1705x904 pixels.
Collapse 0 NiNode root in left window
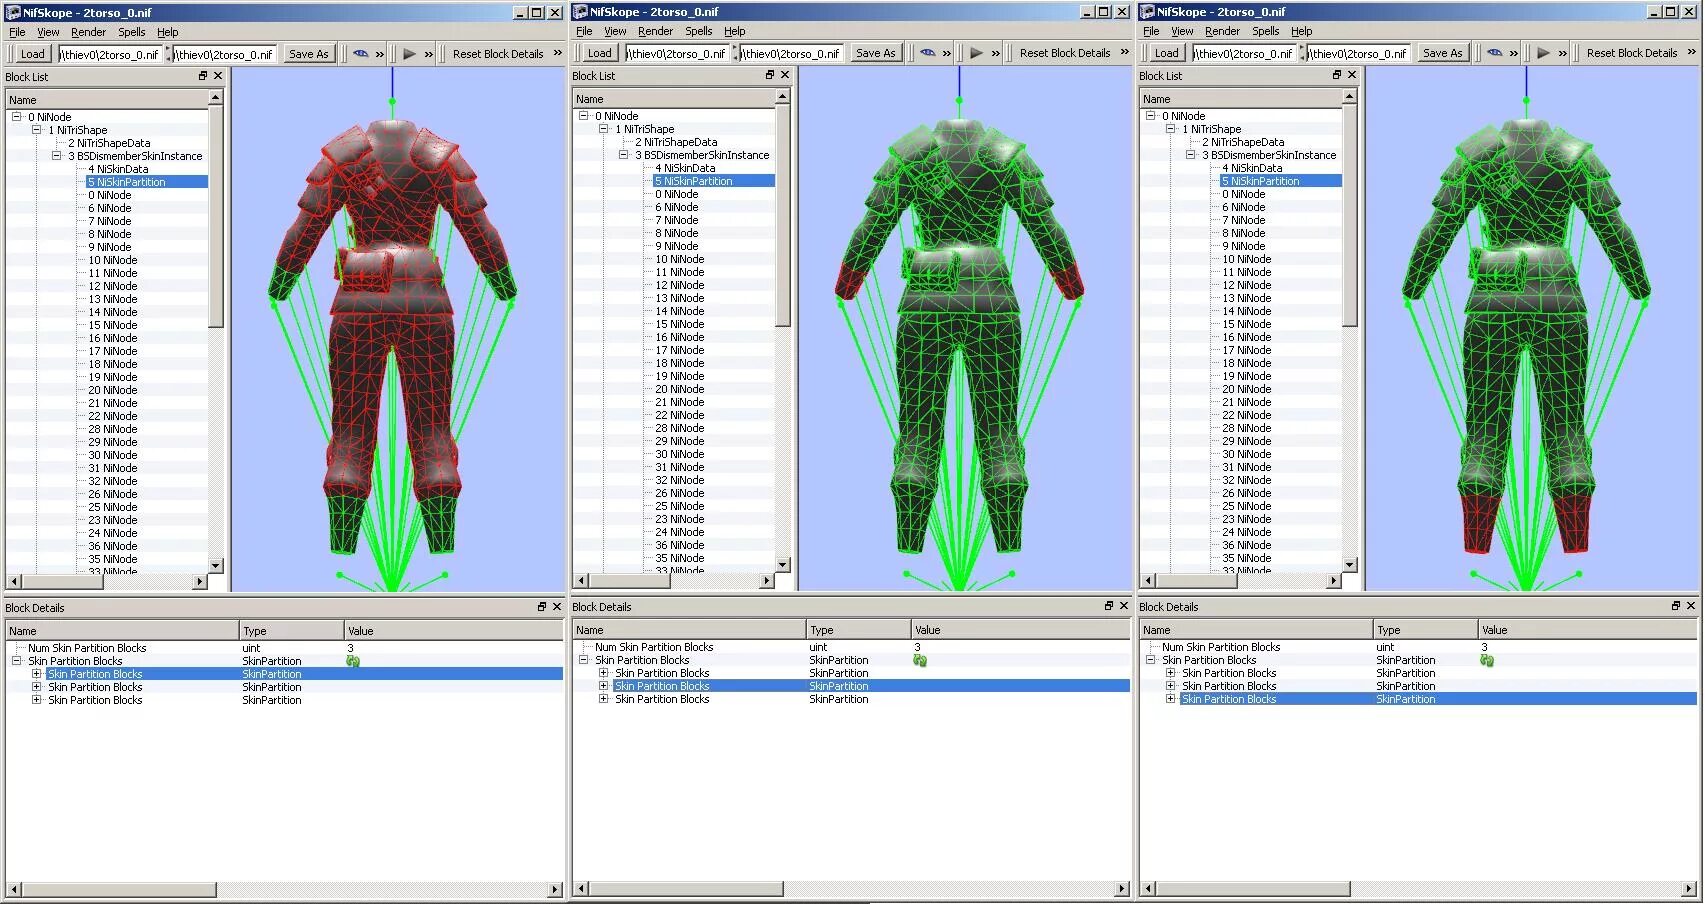(17, 117)
